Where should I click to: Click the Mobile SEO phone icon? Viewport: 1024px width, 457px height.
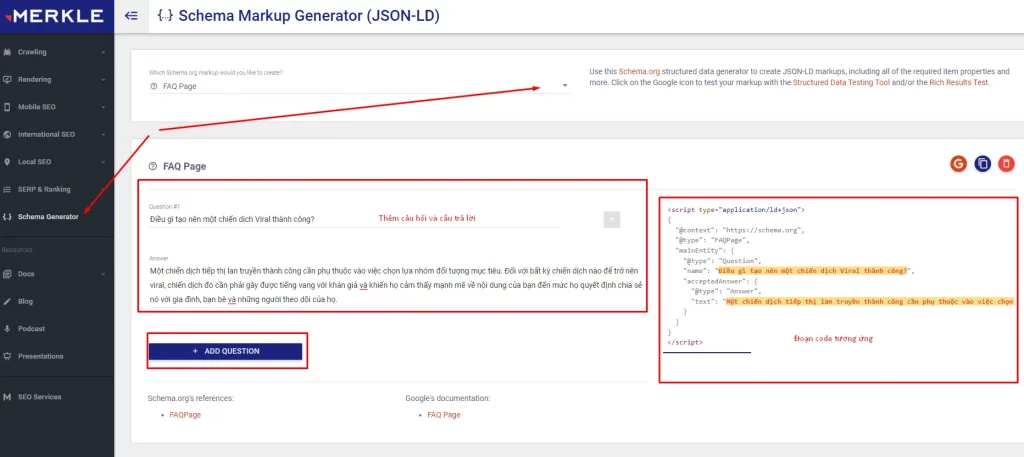pyautogui.click(x=7, y=107)
